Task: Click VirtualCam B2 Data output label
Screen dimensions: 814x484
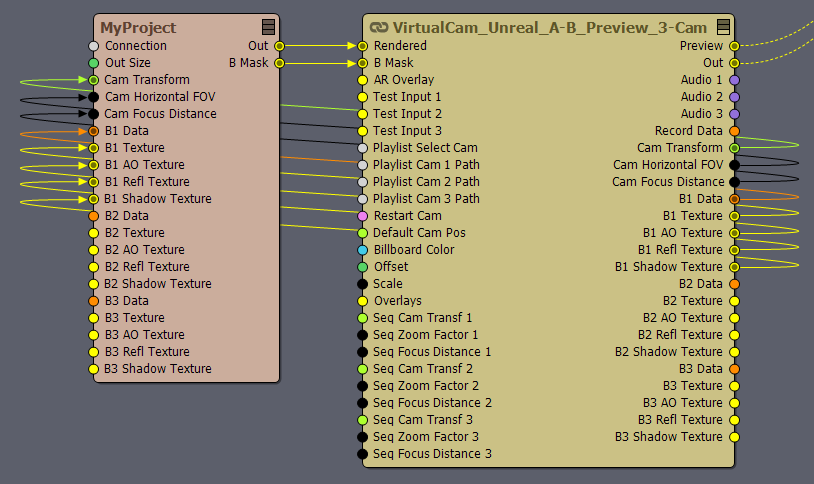Action: click(701, 284)
